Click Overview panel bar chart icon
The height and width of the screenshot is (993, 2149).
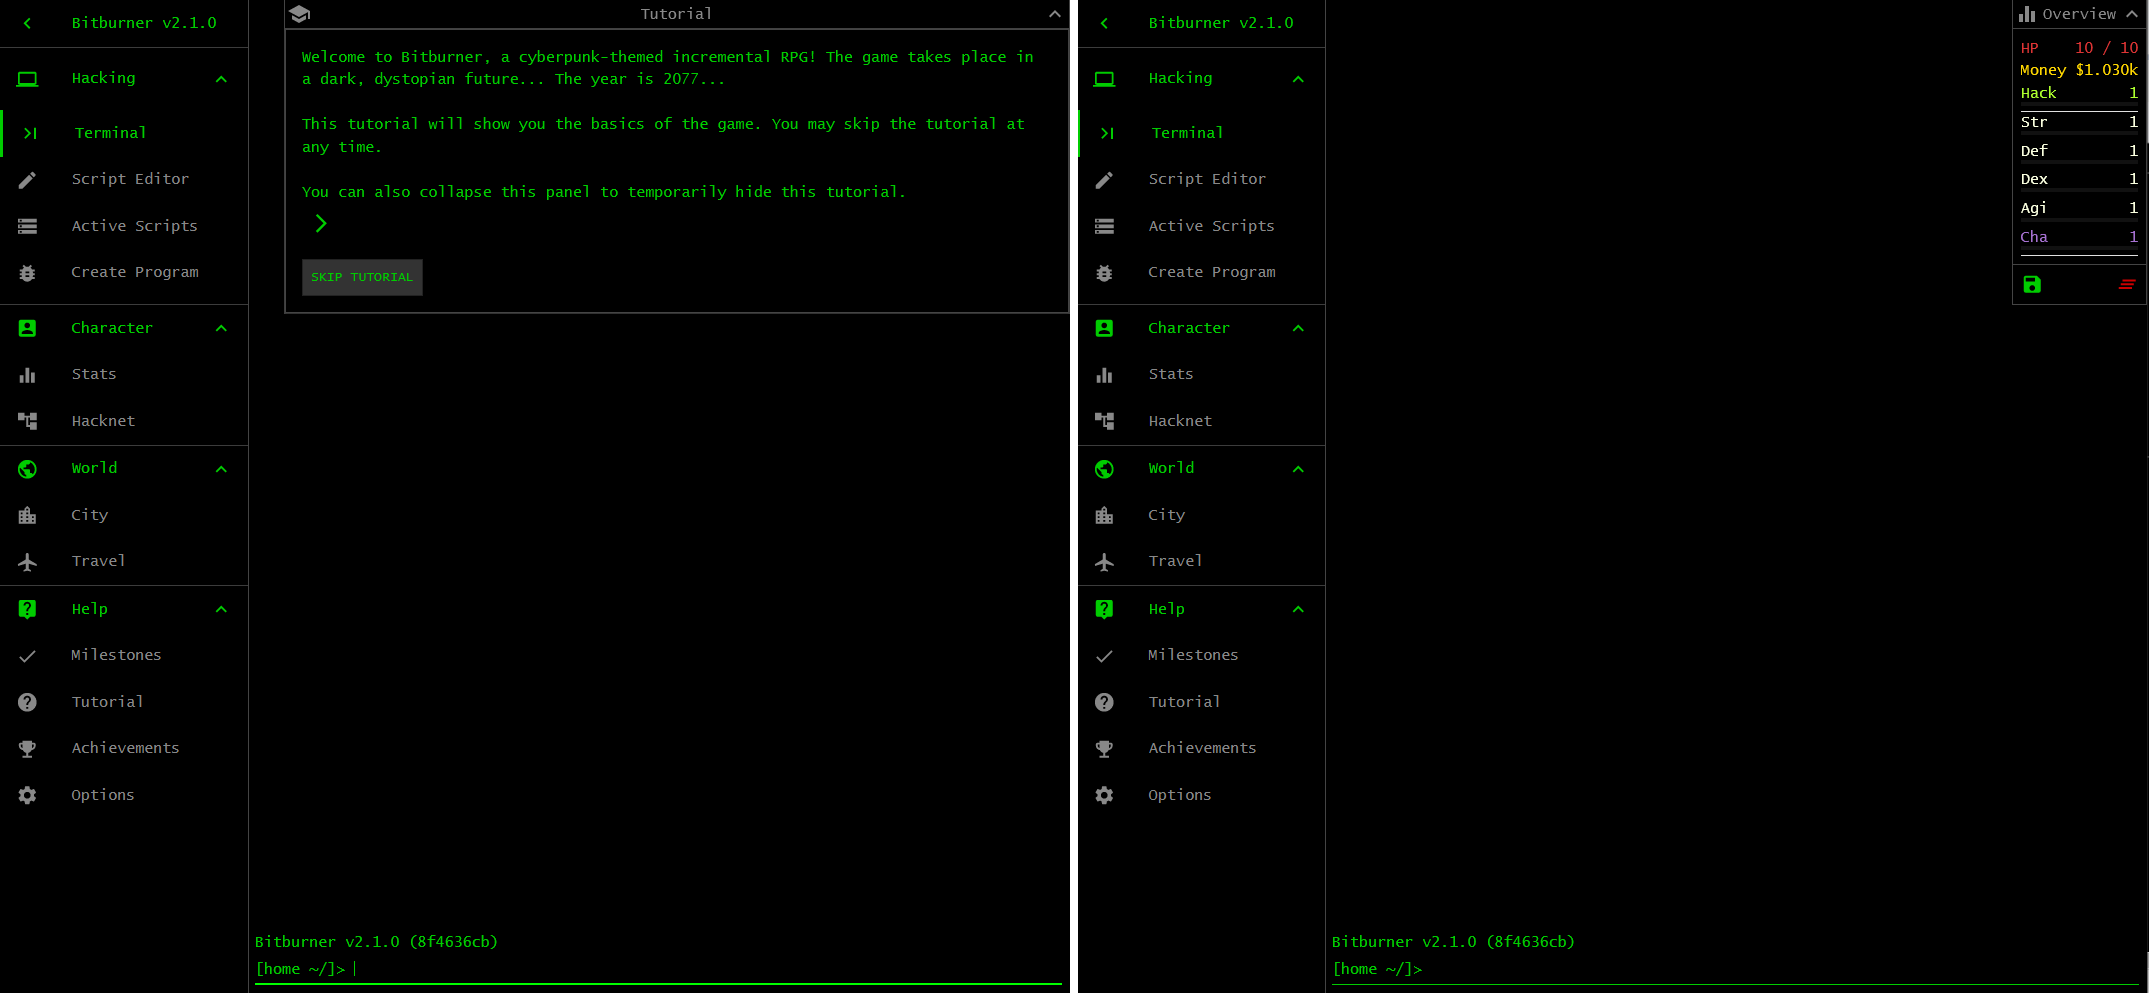click(x=2027, y=14)
